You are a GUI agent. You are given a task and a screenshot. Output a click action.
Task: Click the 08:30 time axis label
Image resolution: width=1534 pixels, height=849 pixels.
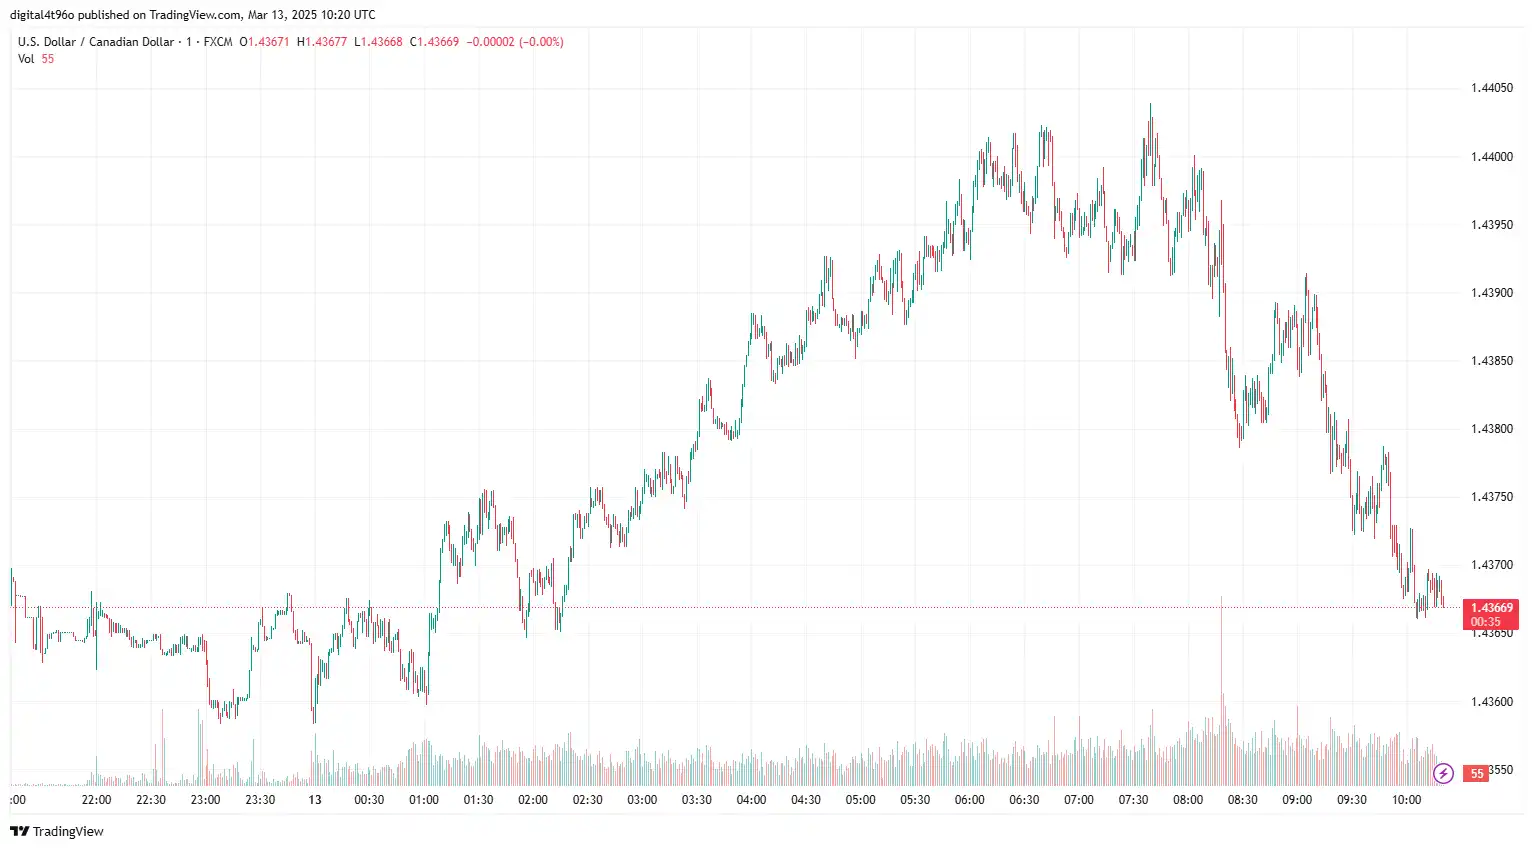pos(1243,800)
